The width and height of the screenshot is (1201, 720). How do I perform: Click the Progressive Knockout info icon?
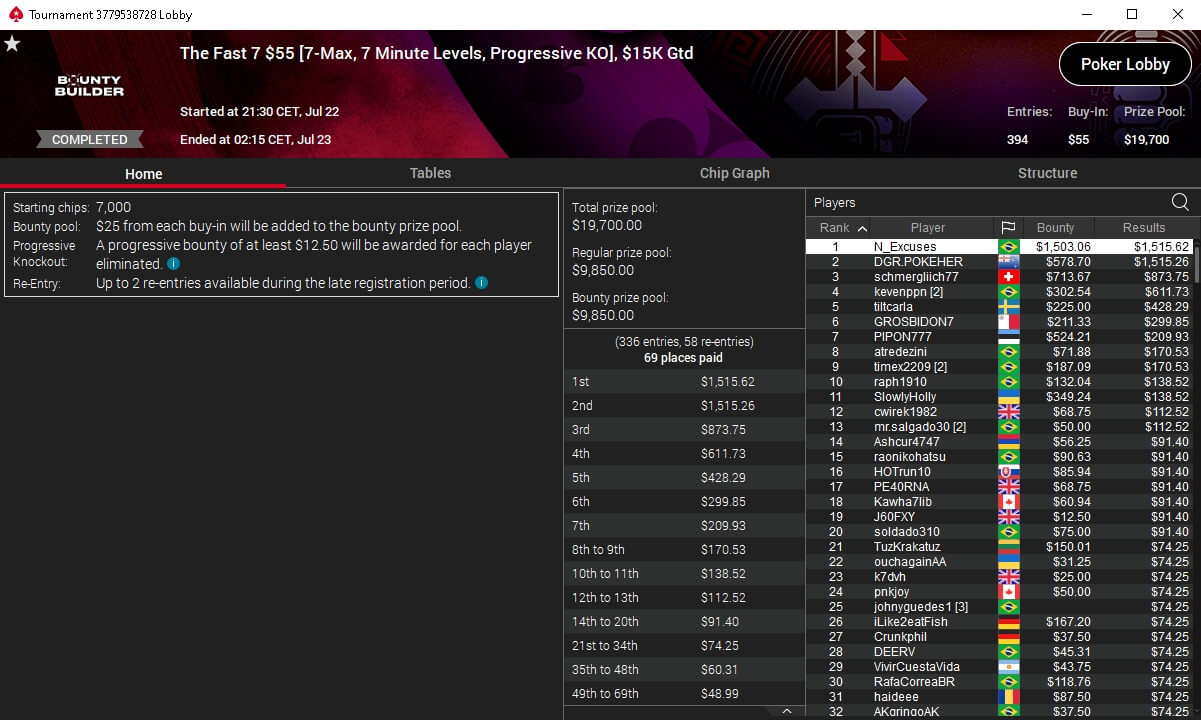(x=174, y=264)
